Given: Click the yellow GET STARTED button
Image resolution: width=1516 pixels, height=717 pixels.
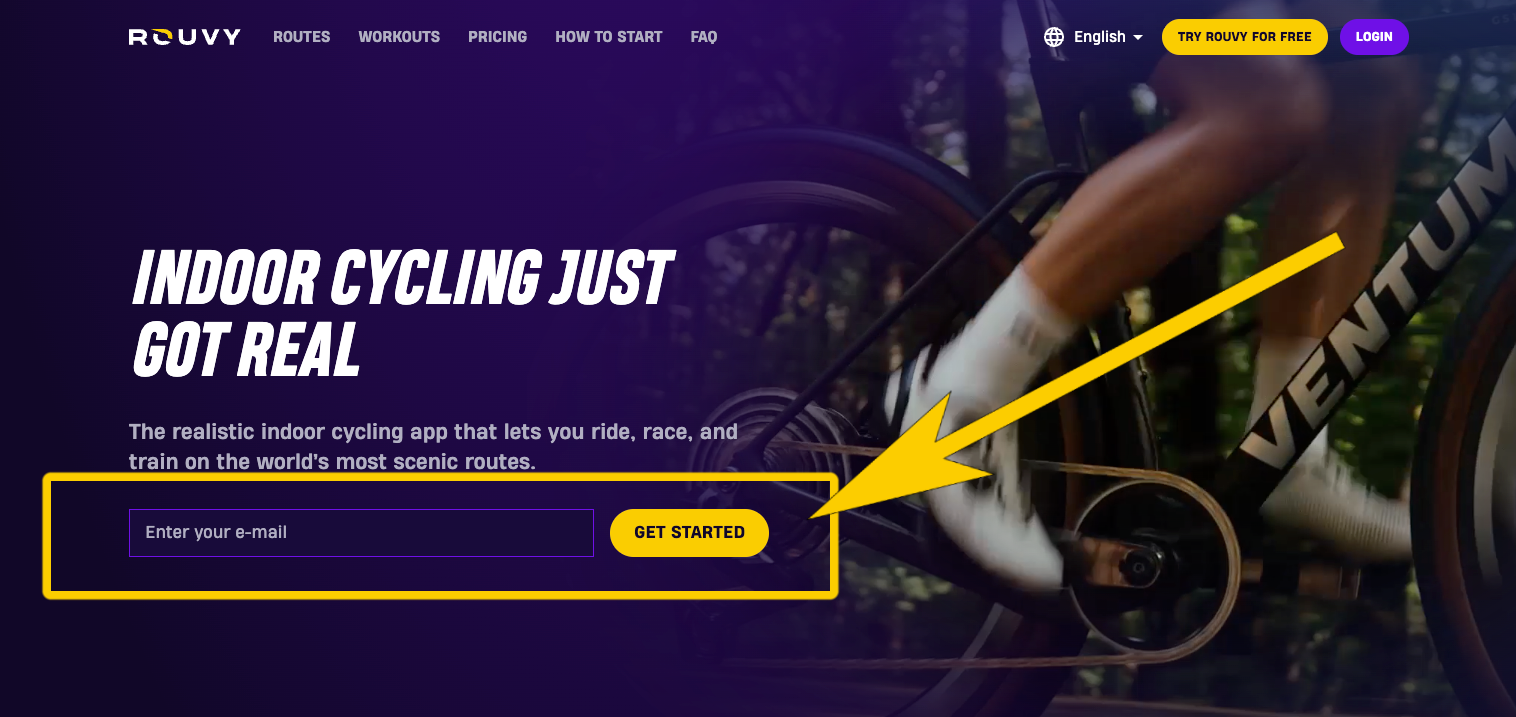Looking at the screenshot, I should click(689, 533).
